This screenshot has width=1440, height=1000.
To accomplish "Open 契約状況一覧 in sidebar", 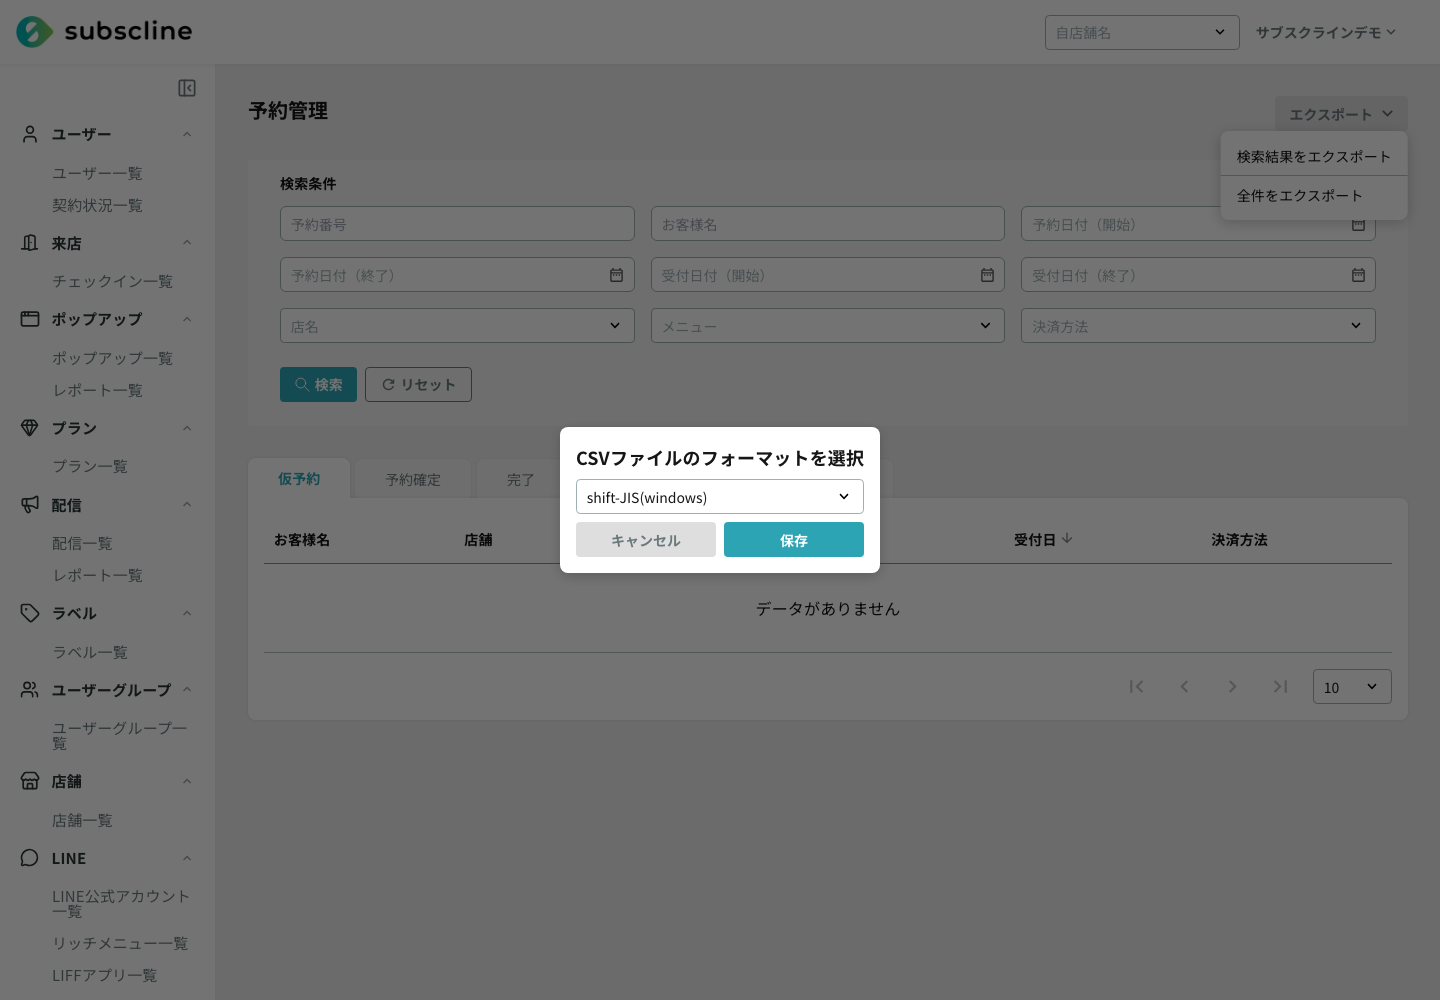I will point(97,205).
